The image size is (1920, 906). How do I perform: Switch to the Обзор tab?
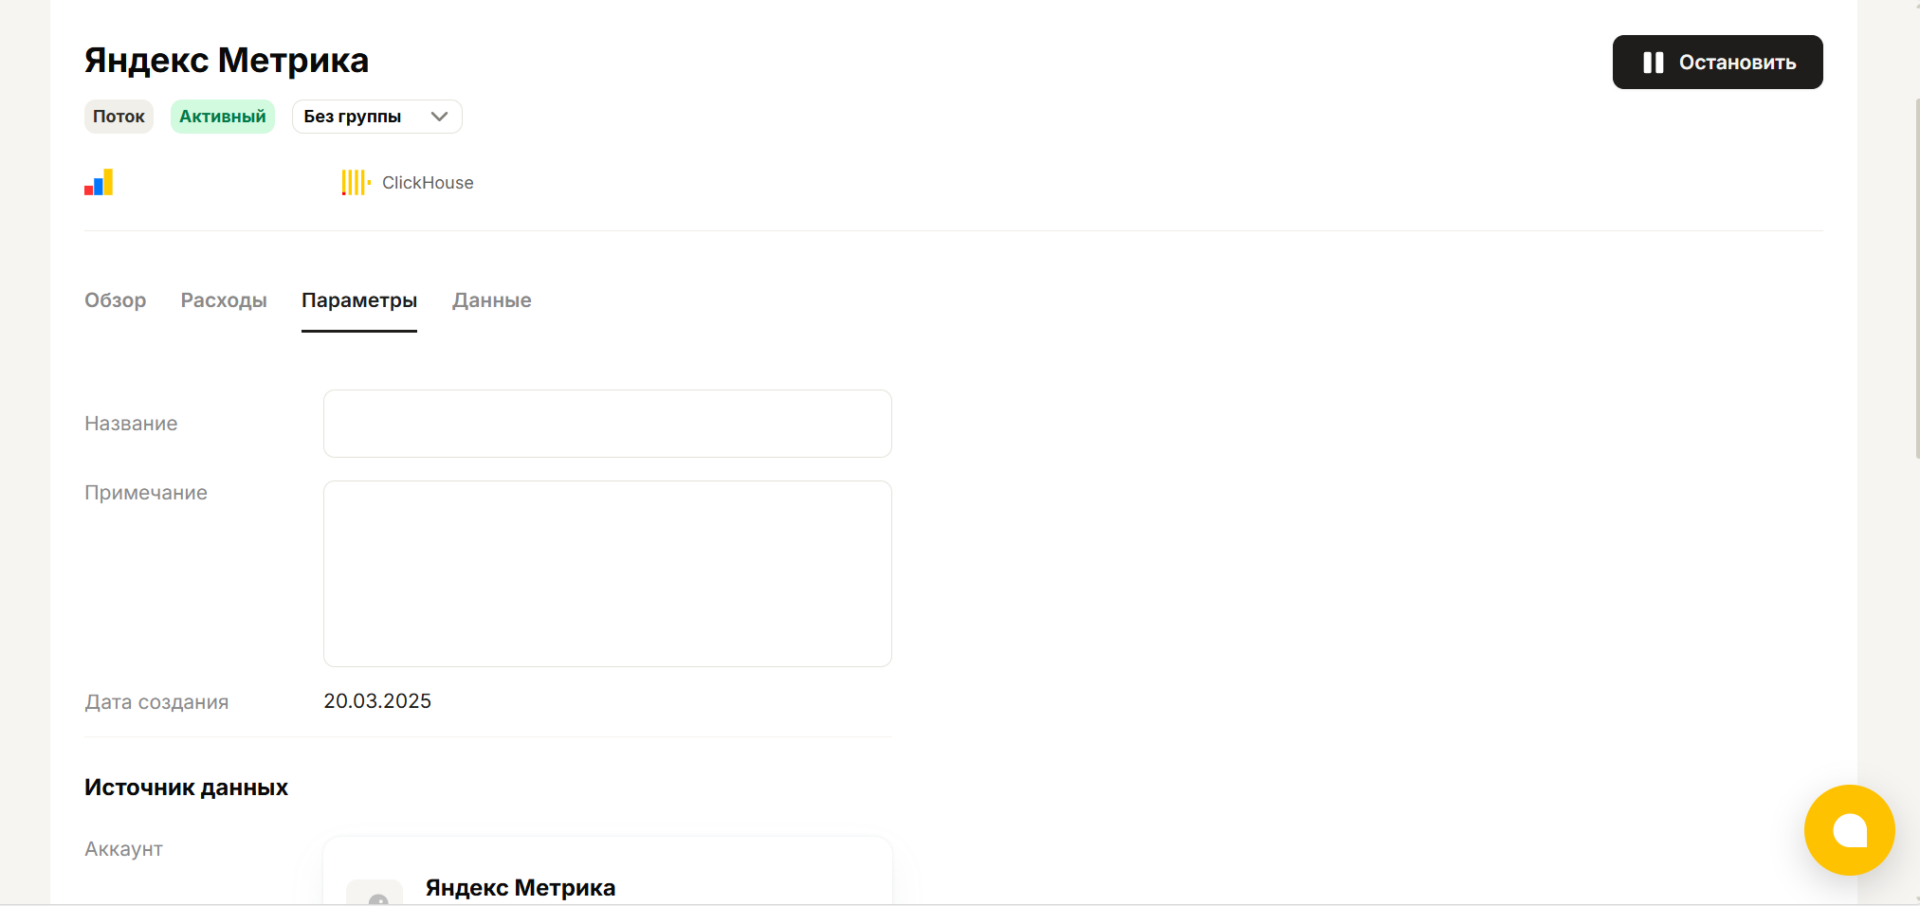[x=115, y=300]
